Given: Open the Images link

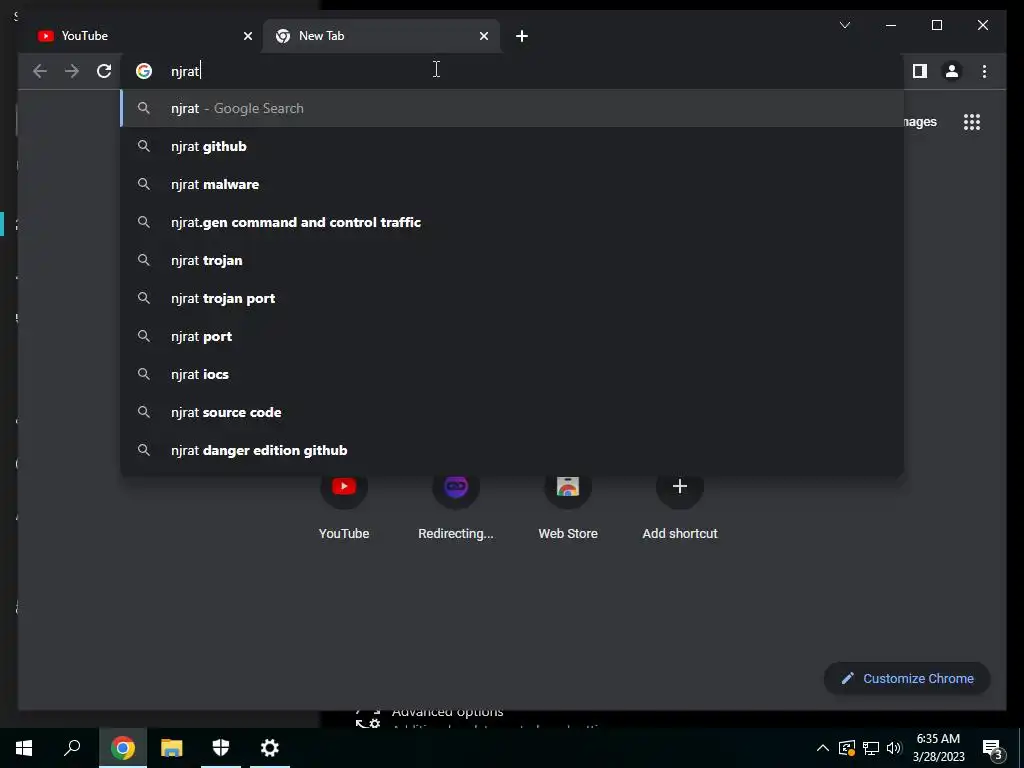Looking at the screenshot, I should click(920, 122).
